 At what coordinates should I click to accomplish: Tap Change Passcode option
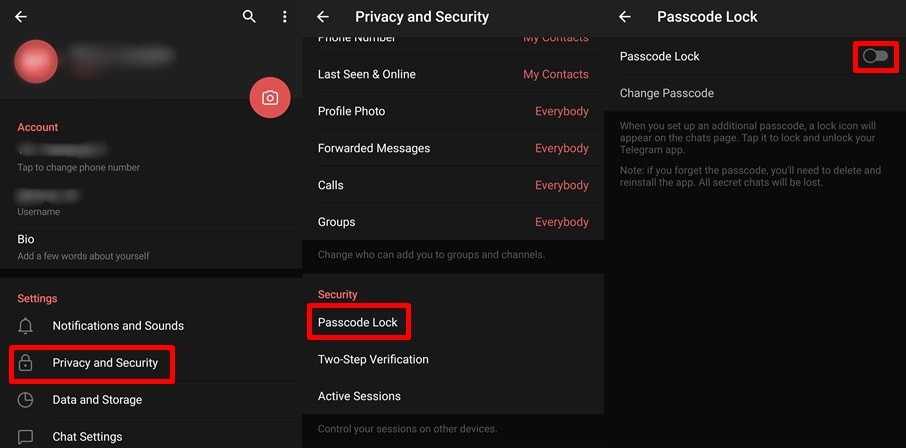pos(667,93)
